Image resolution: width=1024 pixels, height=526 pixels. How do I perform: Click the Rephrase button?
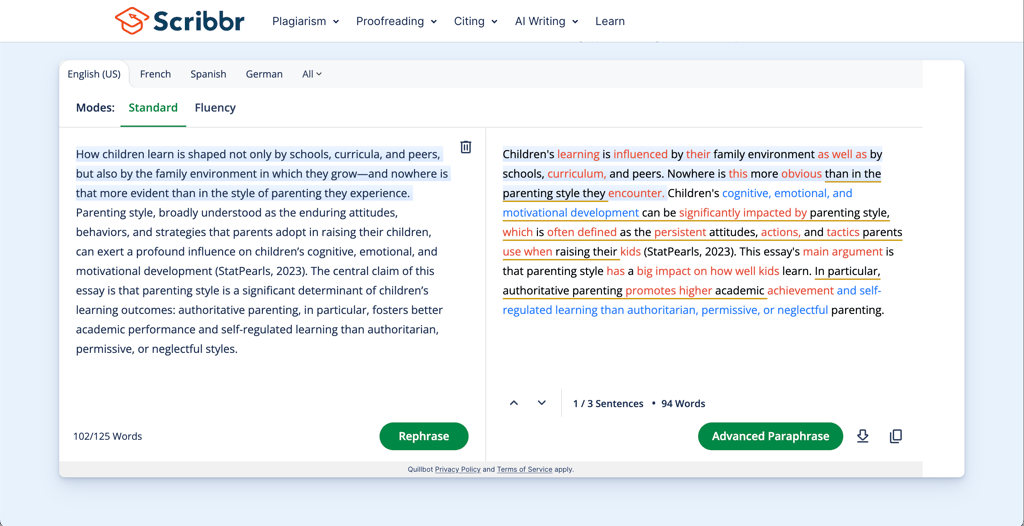(x=424, y=436)
